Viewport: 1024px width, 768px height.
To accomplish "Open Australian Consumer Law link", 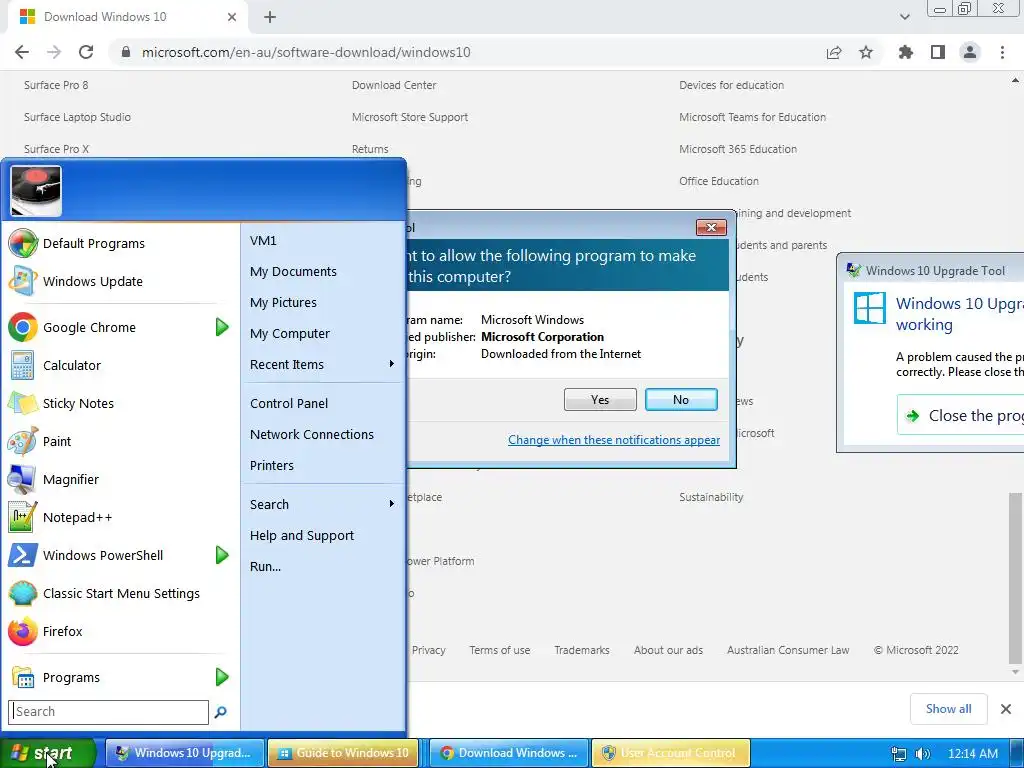I will 788,650.
